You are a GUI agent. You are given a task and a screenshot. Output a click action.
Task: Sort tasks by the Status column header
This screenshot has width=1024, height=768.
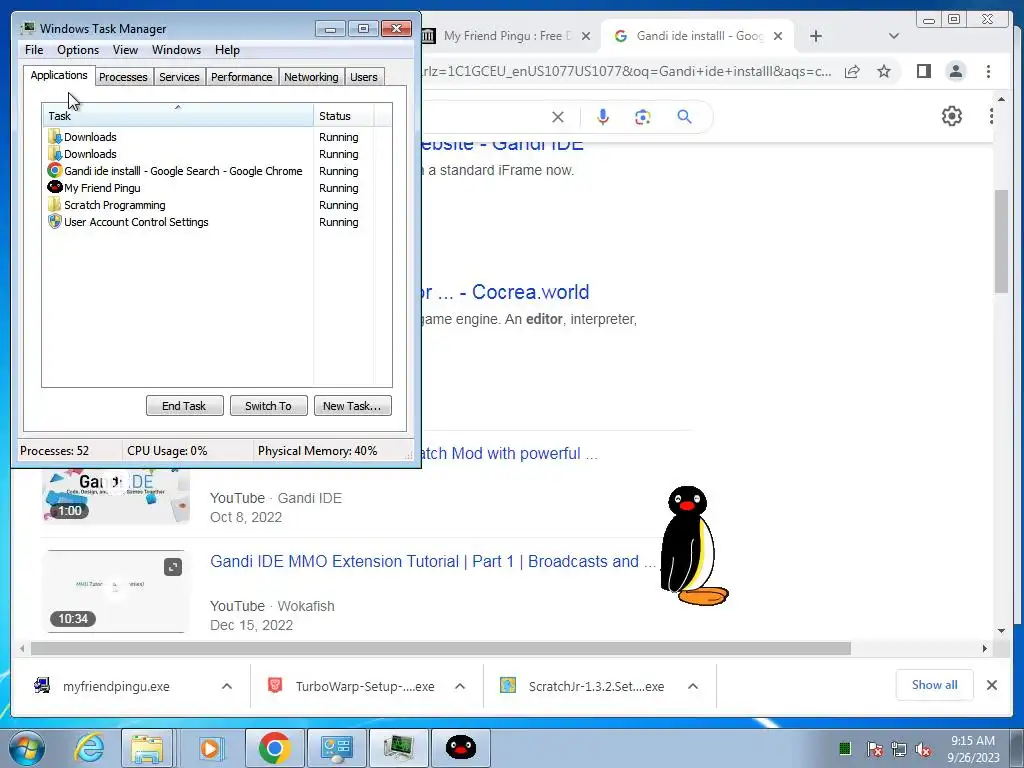point(344,116)
